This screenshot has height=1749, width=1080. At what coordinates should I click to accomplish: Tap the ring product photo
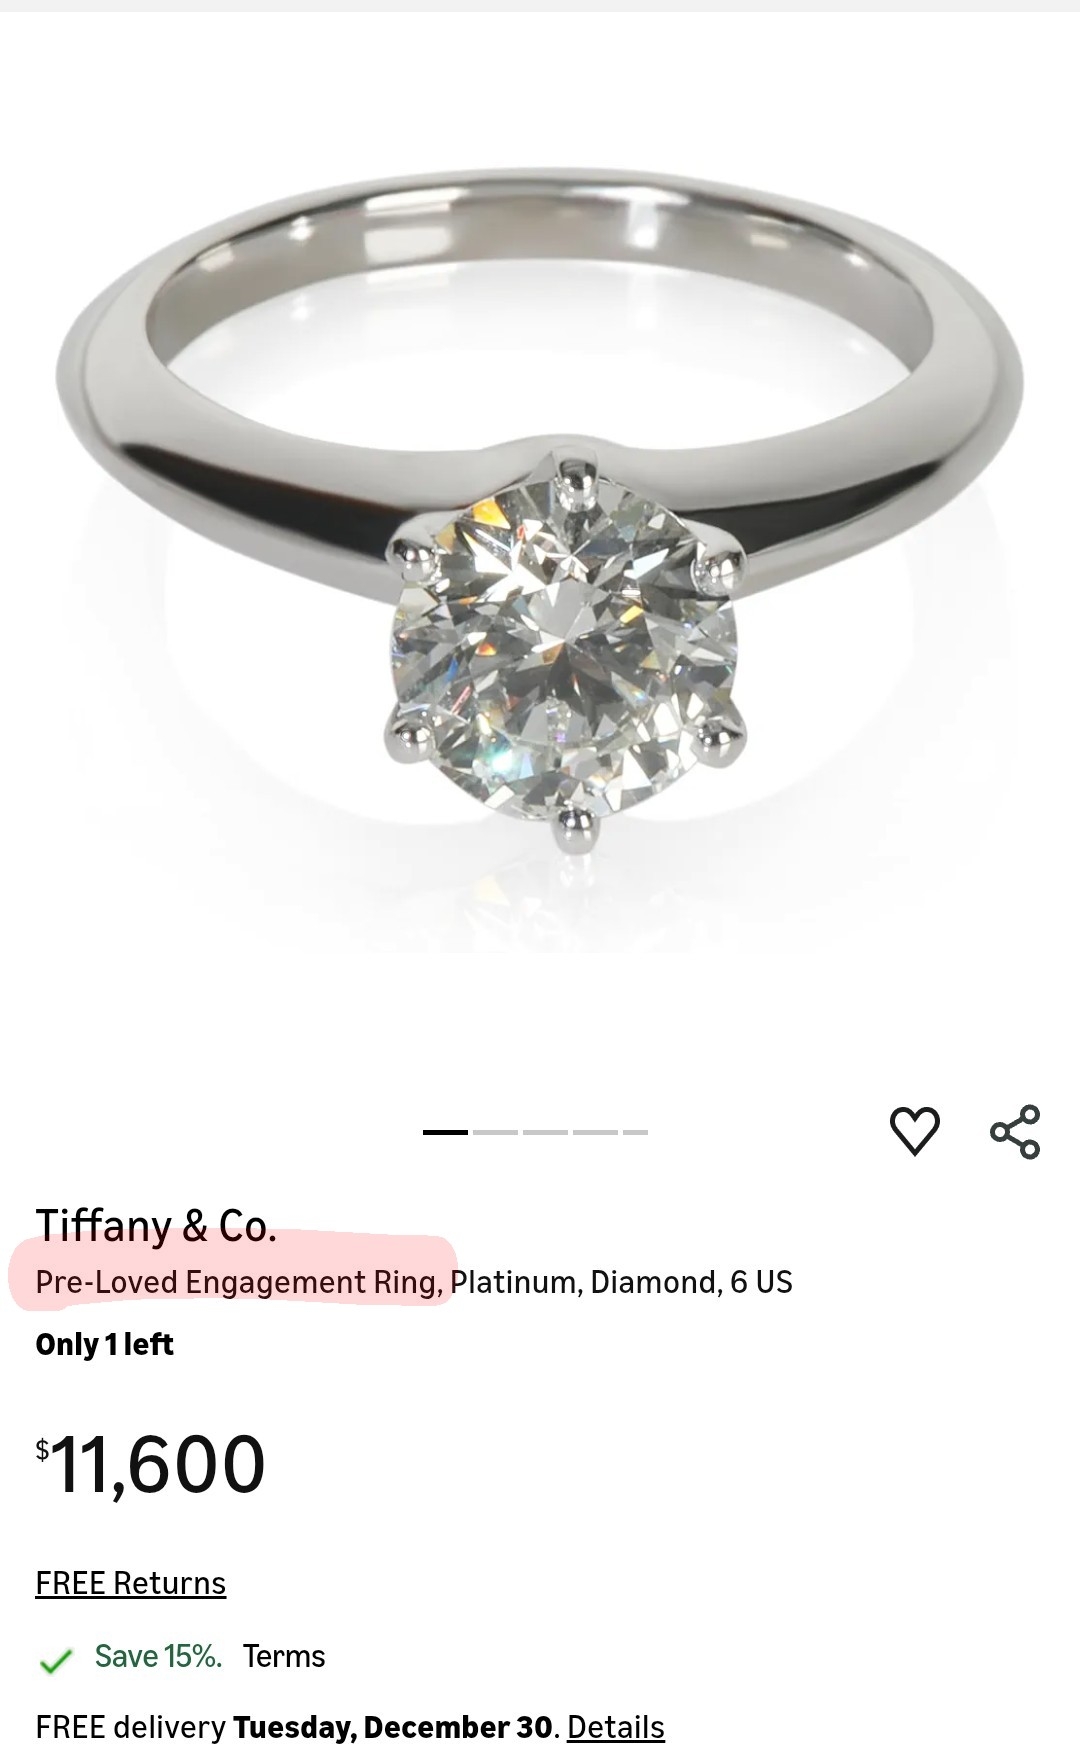click(540, 520)
